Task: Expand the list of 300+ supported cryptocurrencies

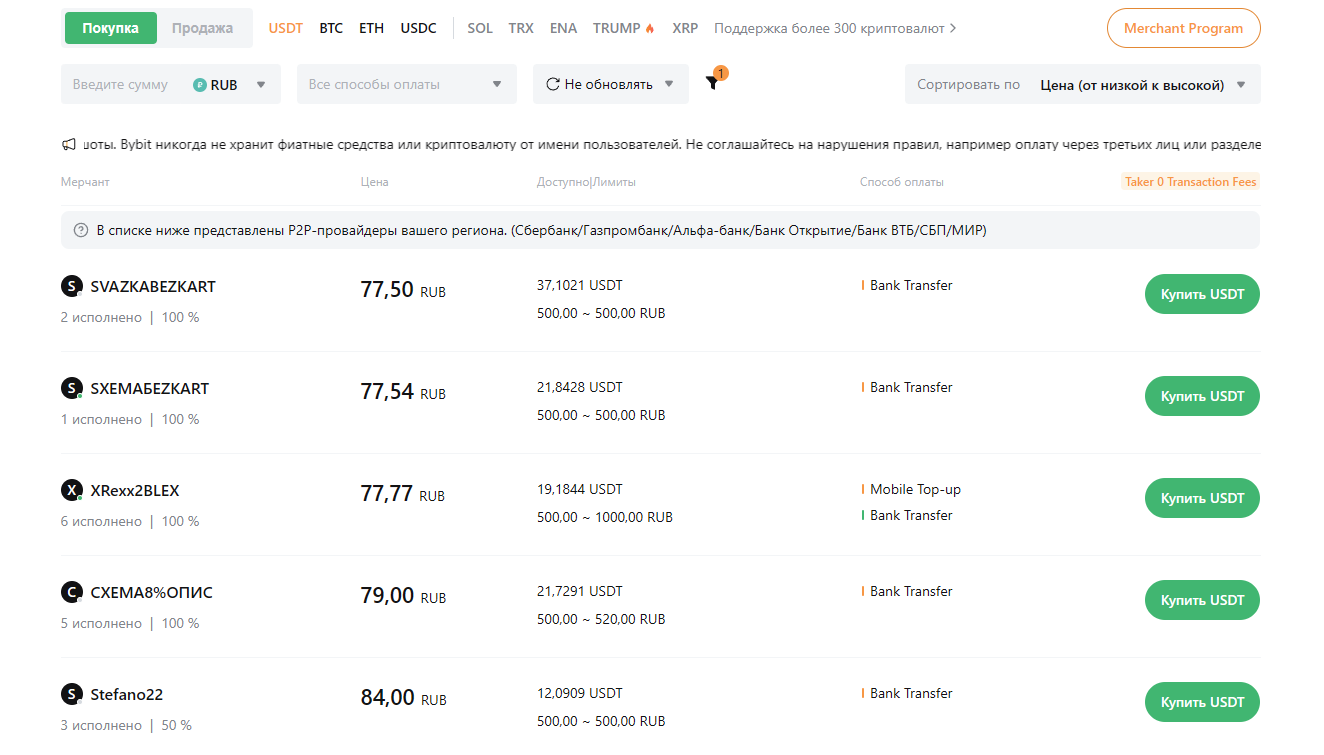Action: point(836,28)
